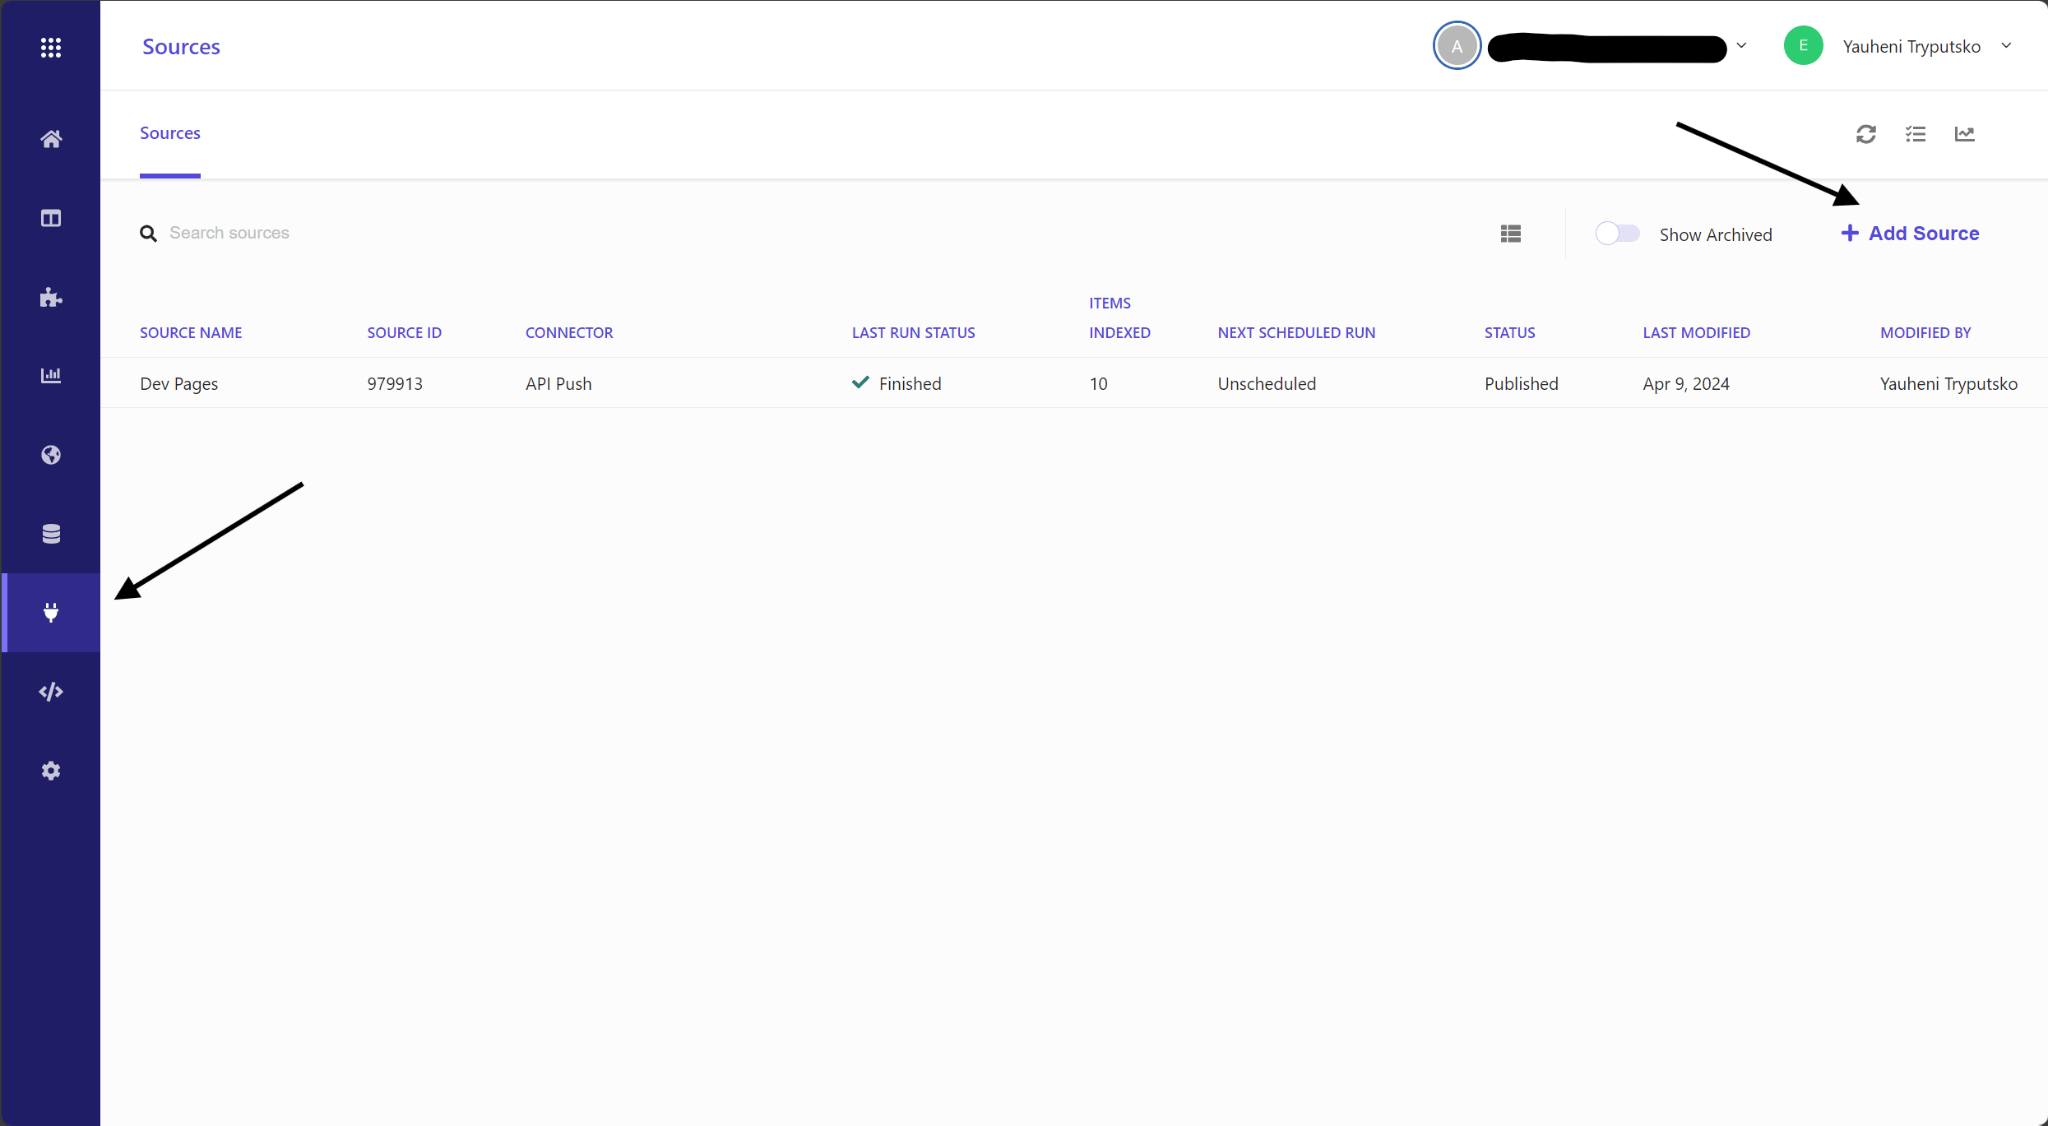Toggle the Show Archived switch
The image size is (2048, 1126).
point(1617,233)
